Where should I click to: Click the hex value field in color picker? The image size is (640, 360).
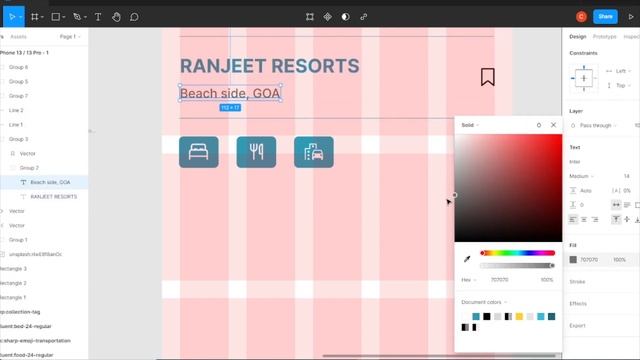click(500, 280)
